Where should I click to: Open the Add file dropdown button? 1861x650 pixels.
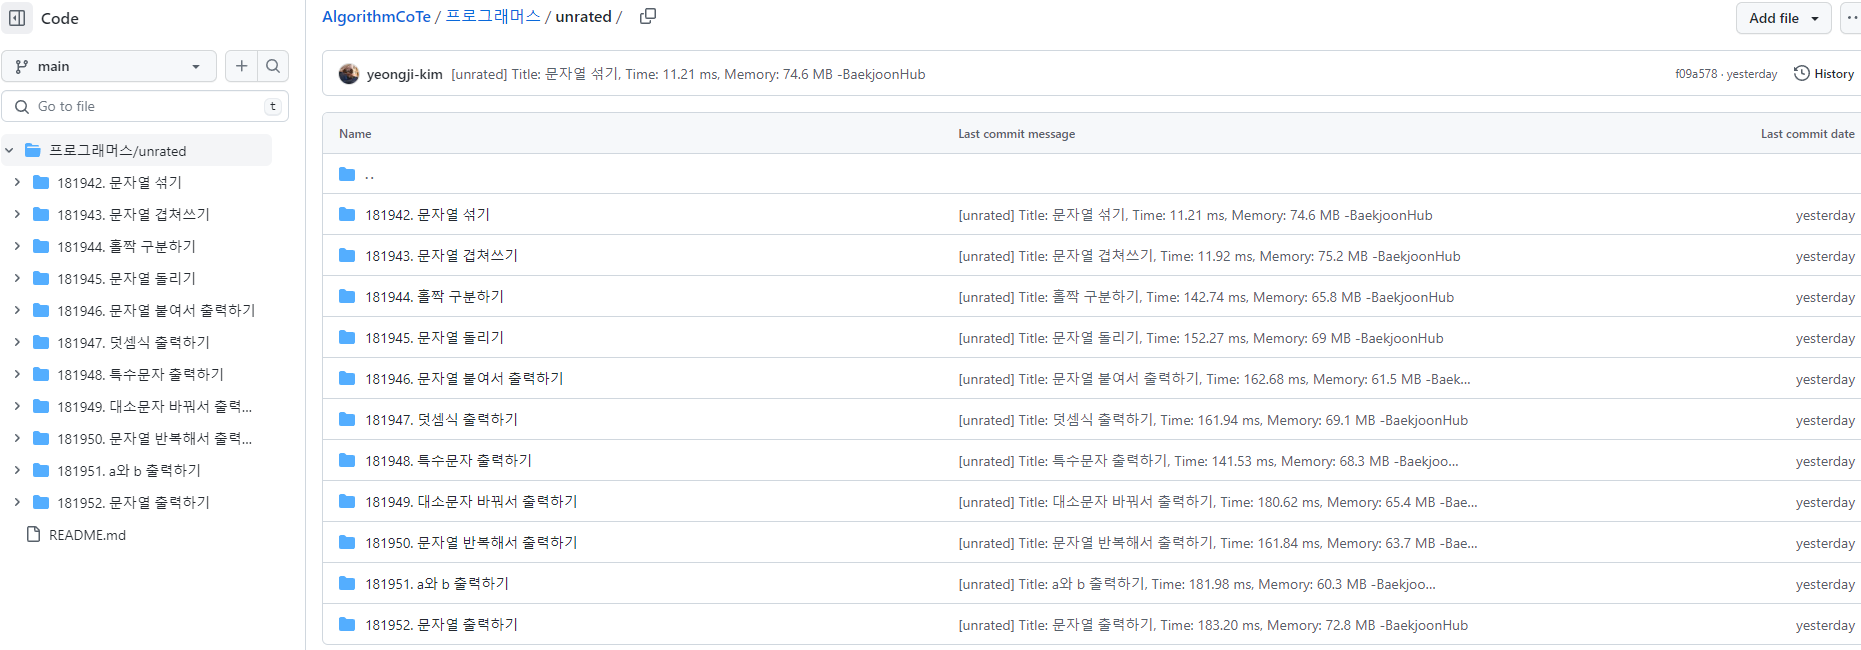(1784, 18)
